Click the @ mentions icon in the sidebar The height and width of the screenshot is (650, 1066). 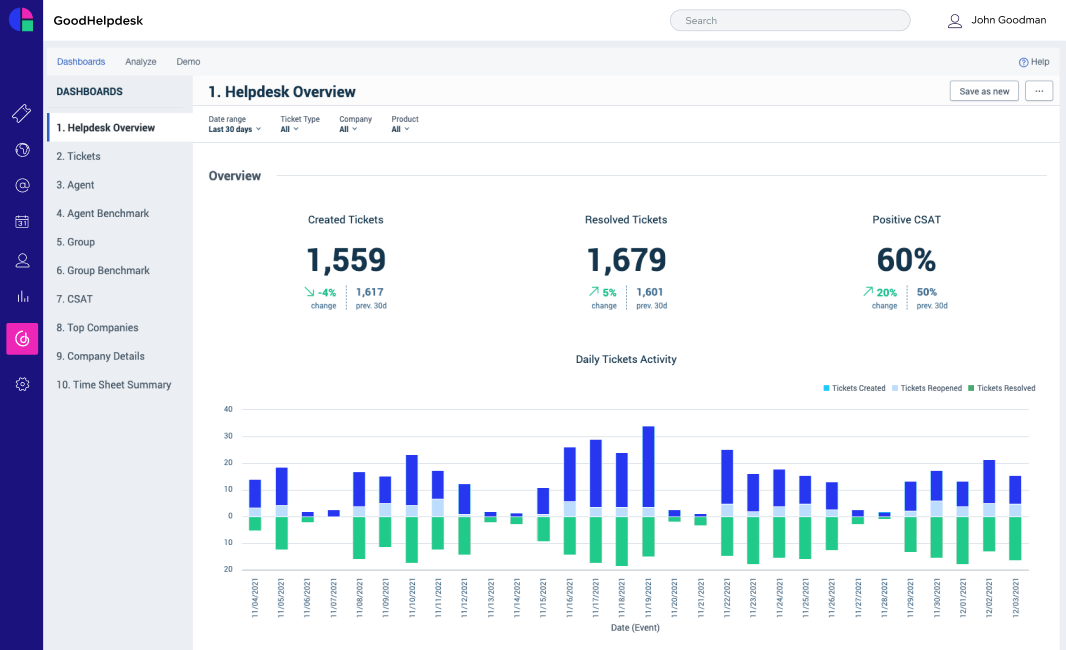click(x=22, y=185)
